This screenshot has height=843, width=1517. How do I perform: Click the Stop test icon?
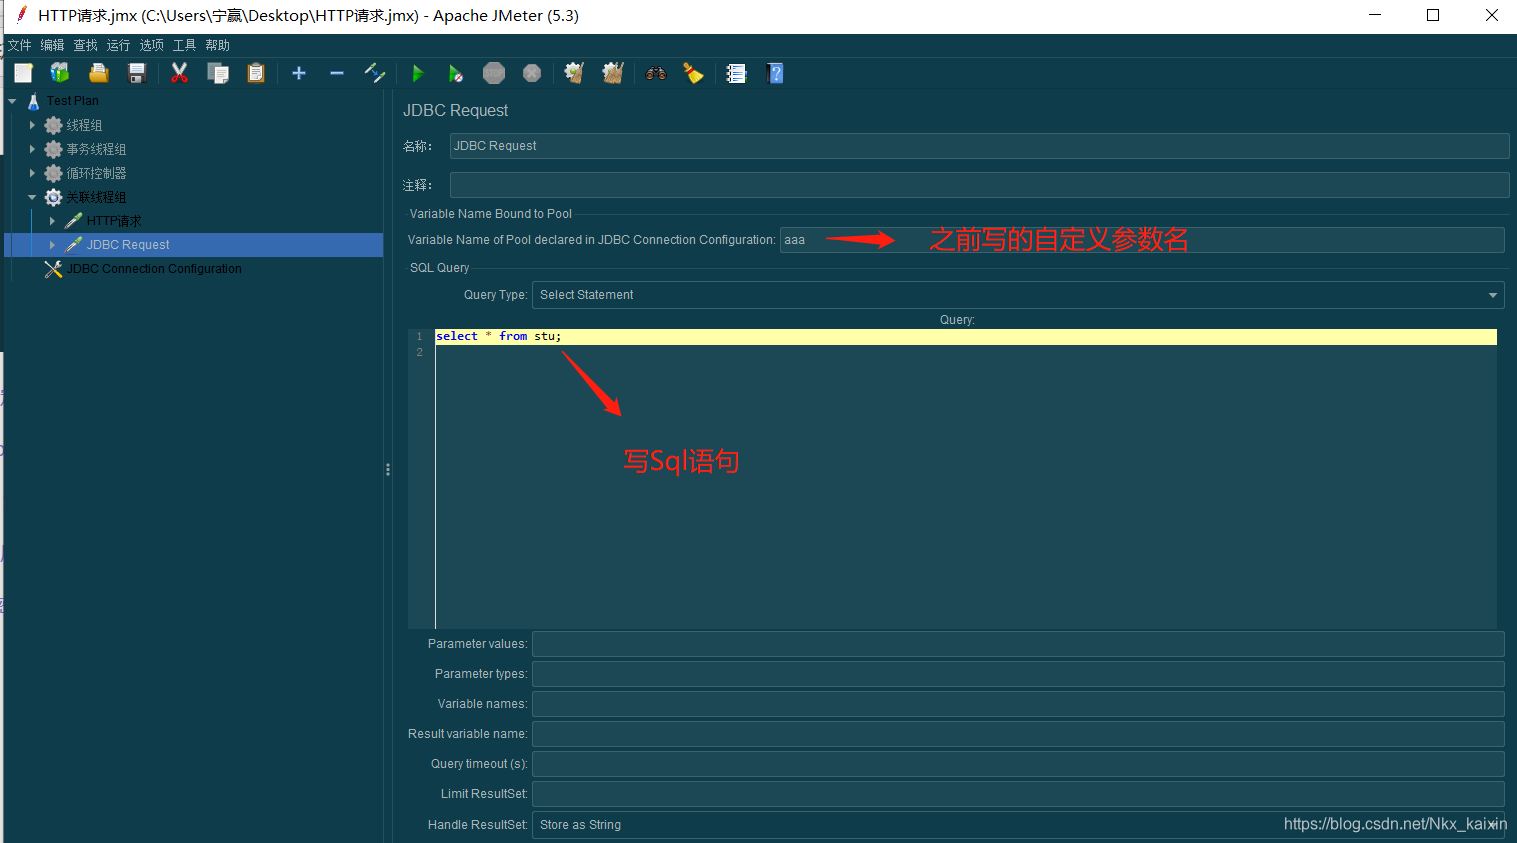click(x=494, y=73)
